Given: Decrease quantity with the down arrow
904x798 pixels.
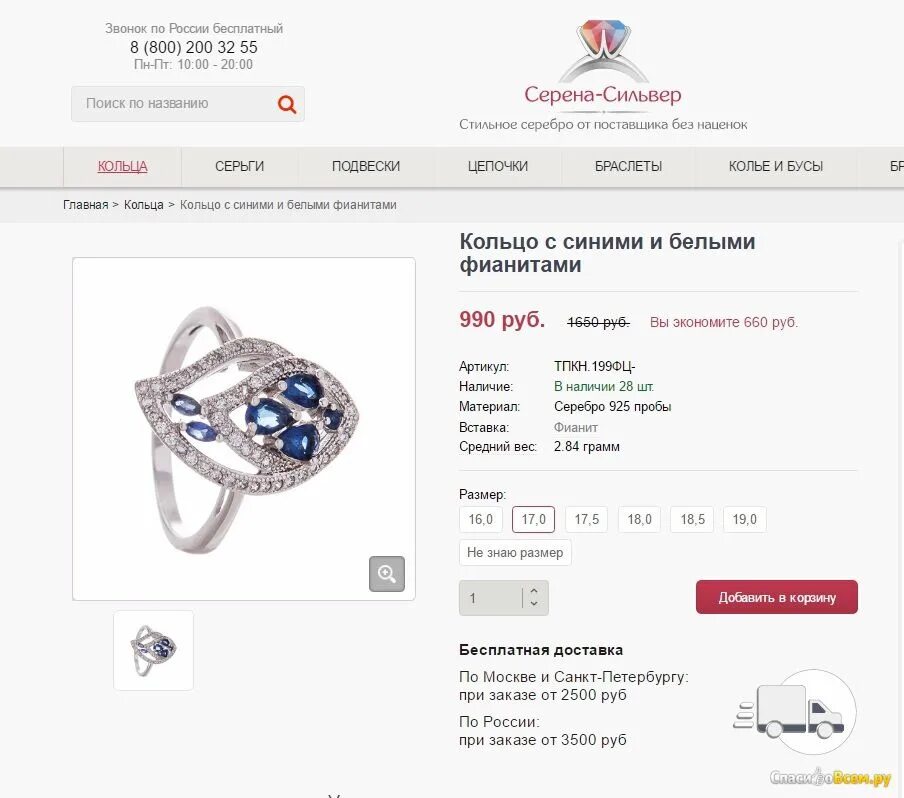Looking at the screenshot, I should 534,604.
